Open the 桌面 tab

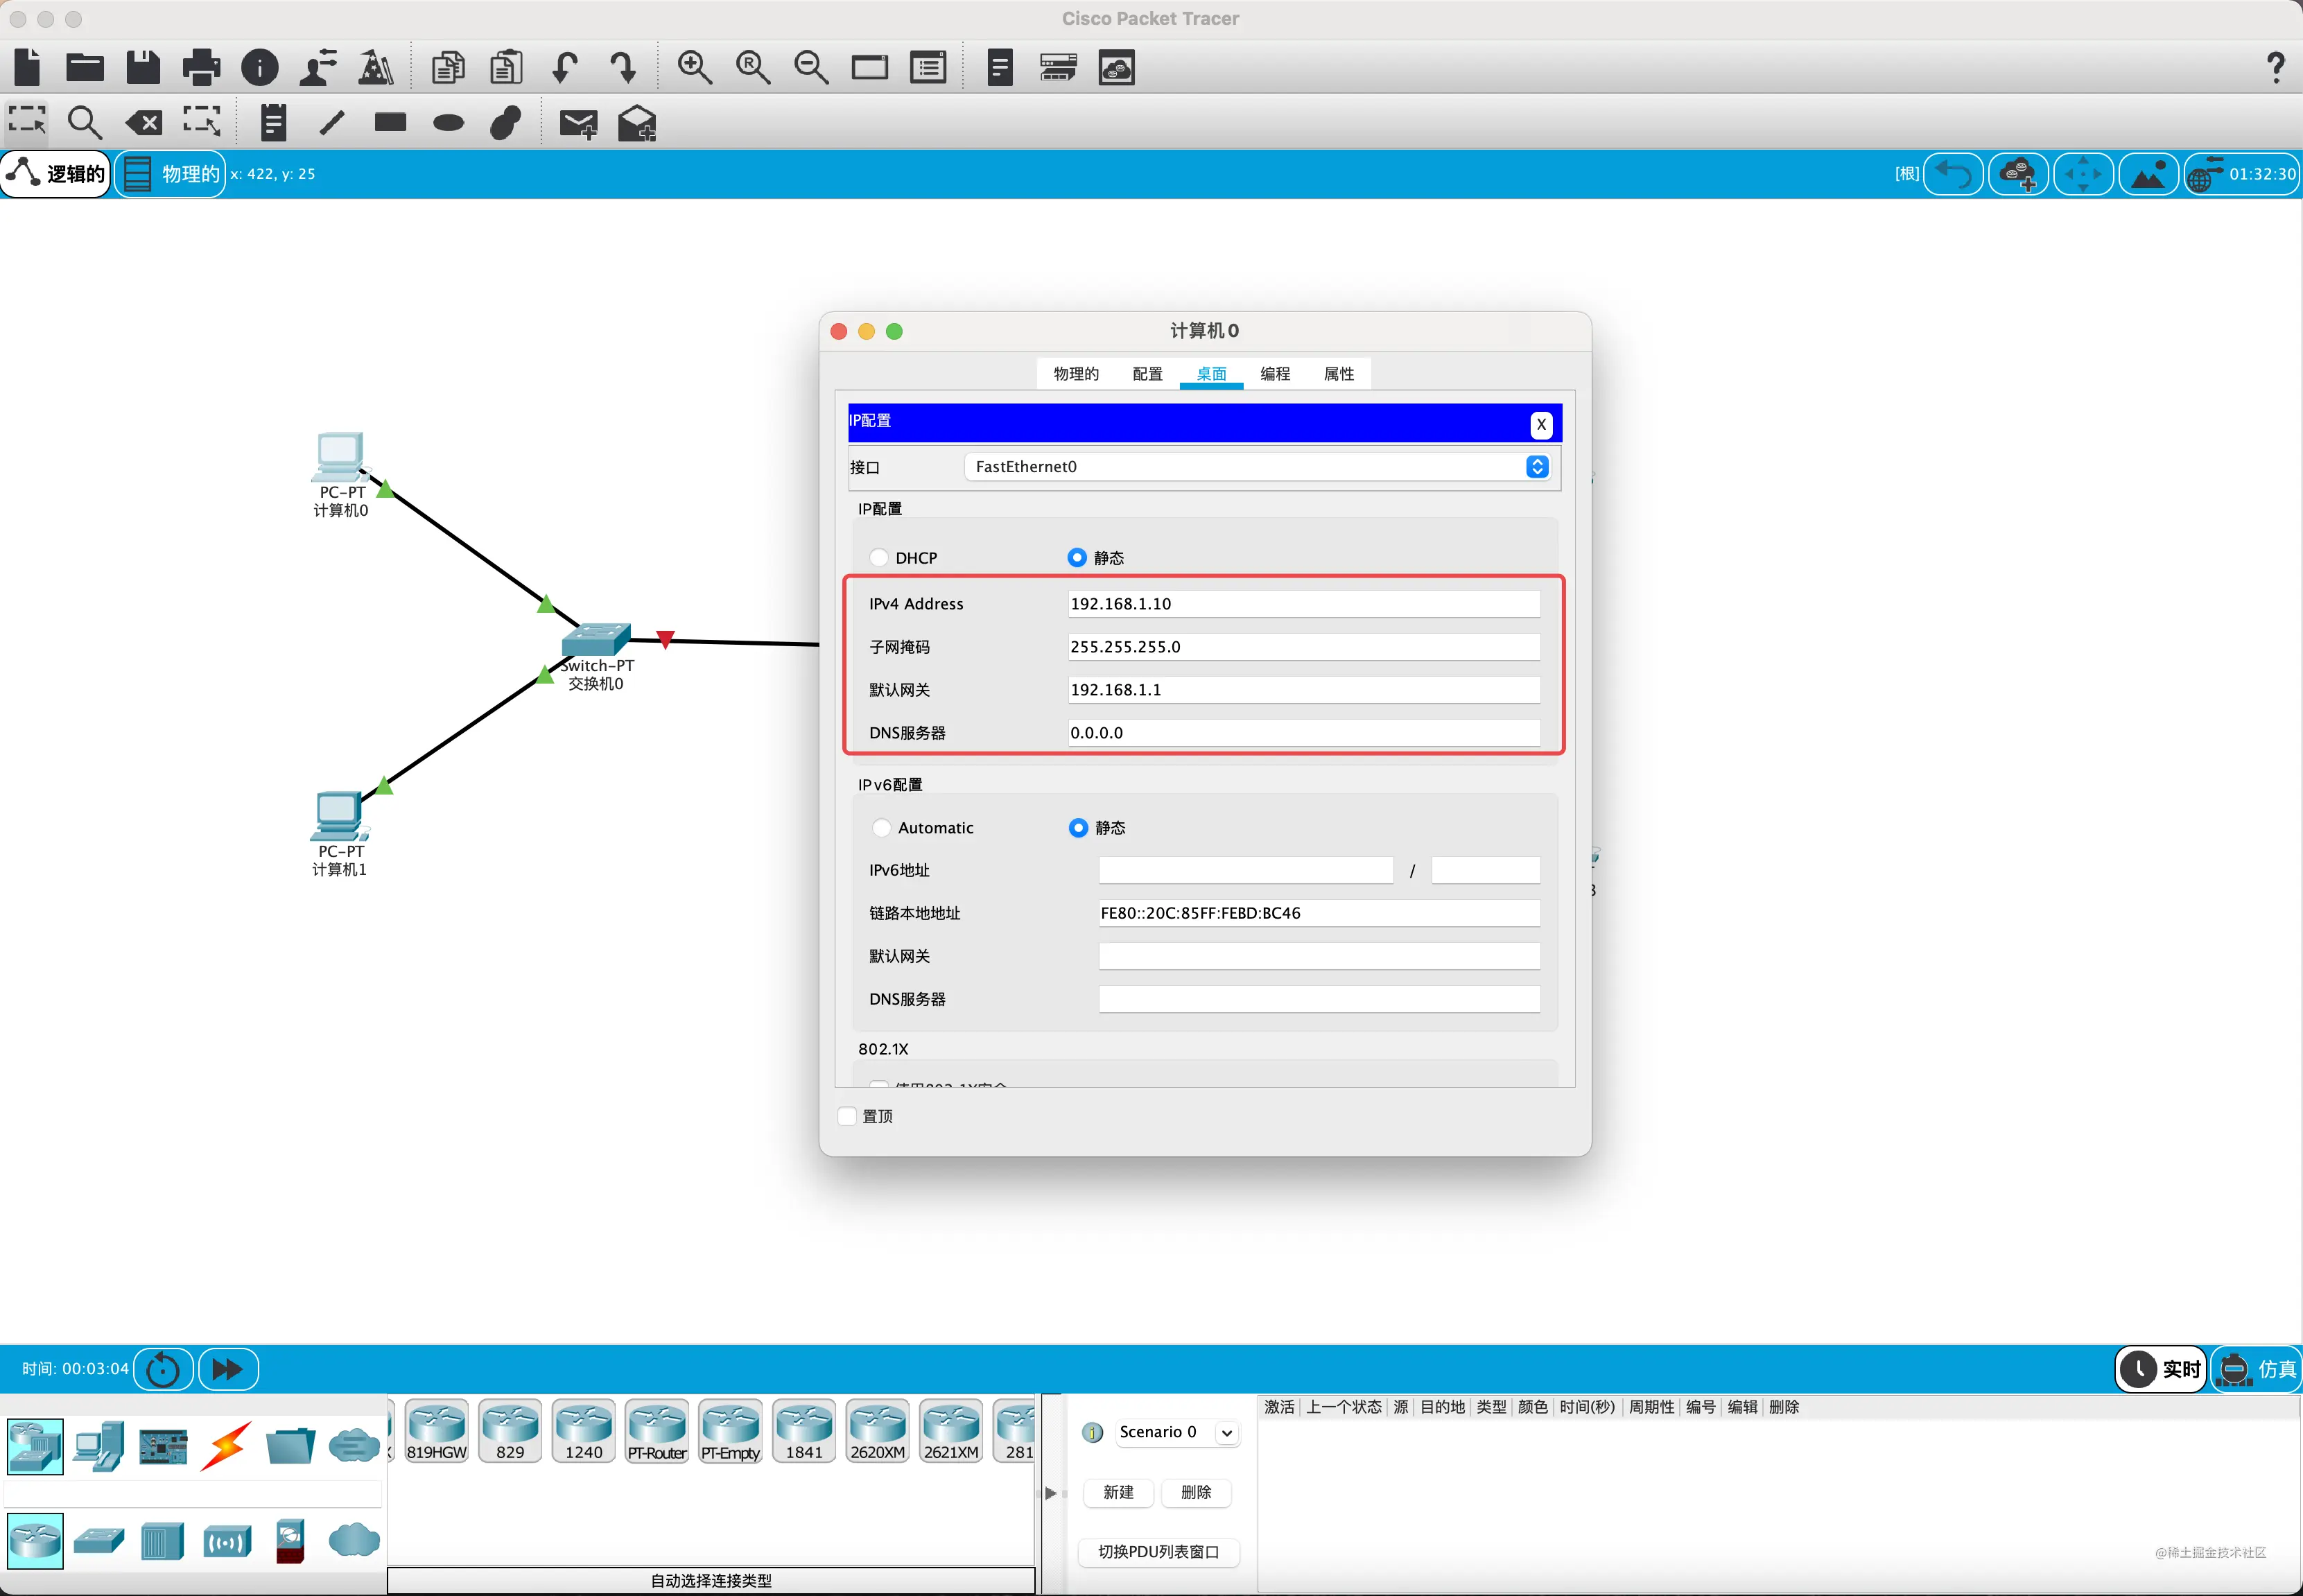tap(1211, 373)
